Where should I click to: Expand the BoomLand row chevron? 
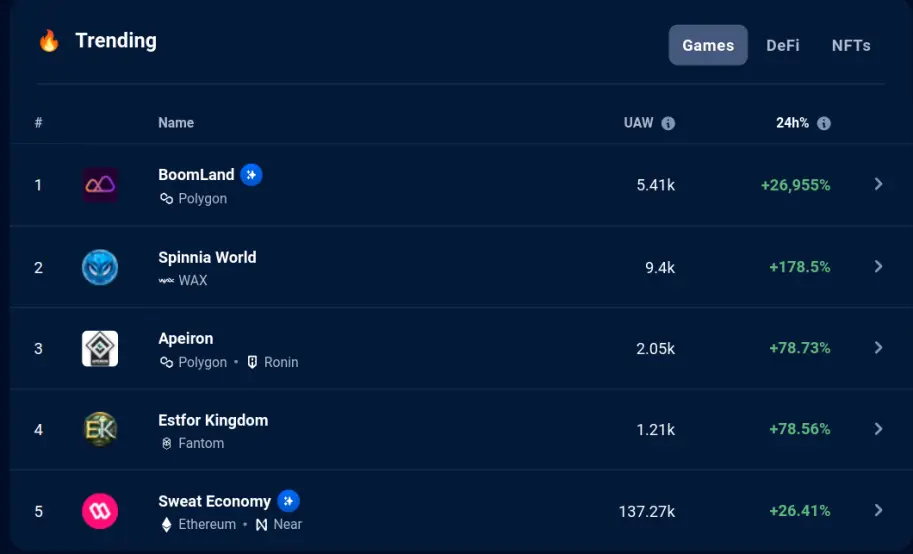point(878,184)
